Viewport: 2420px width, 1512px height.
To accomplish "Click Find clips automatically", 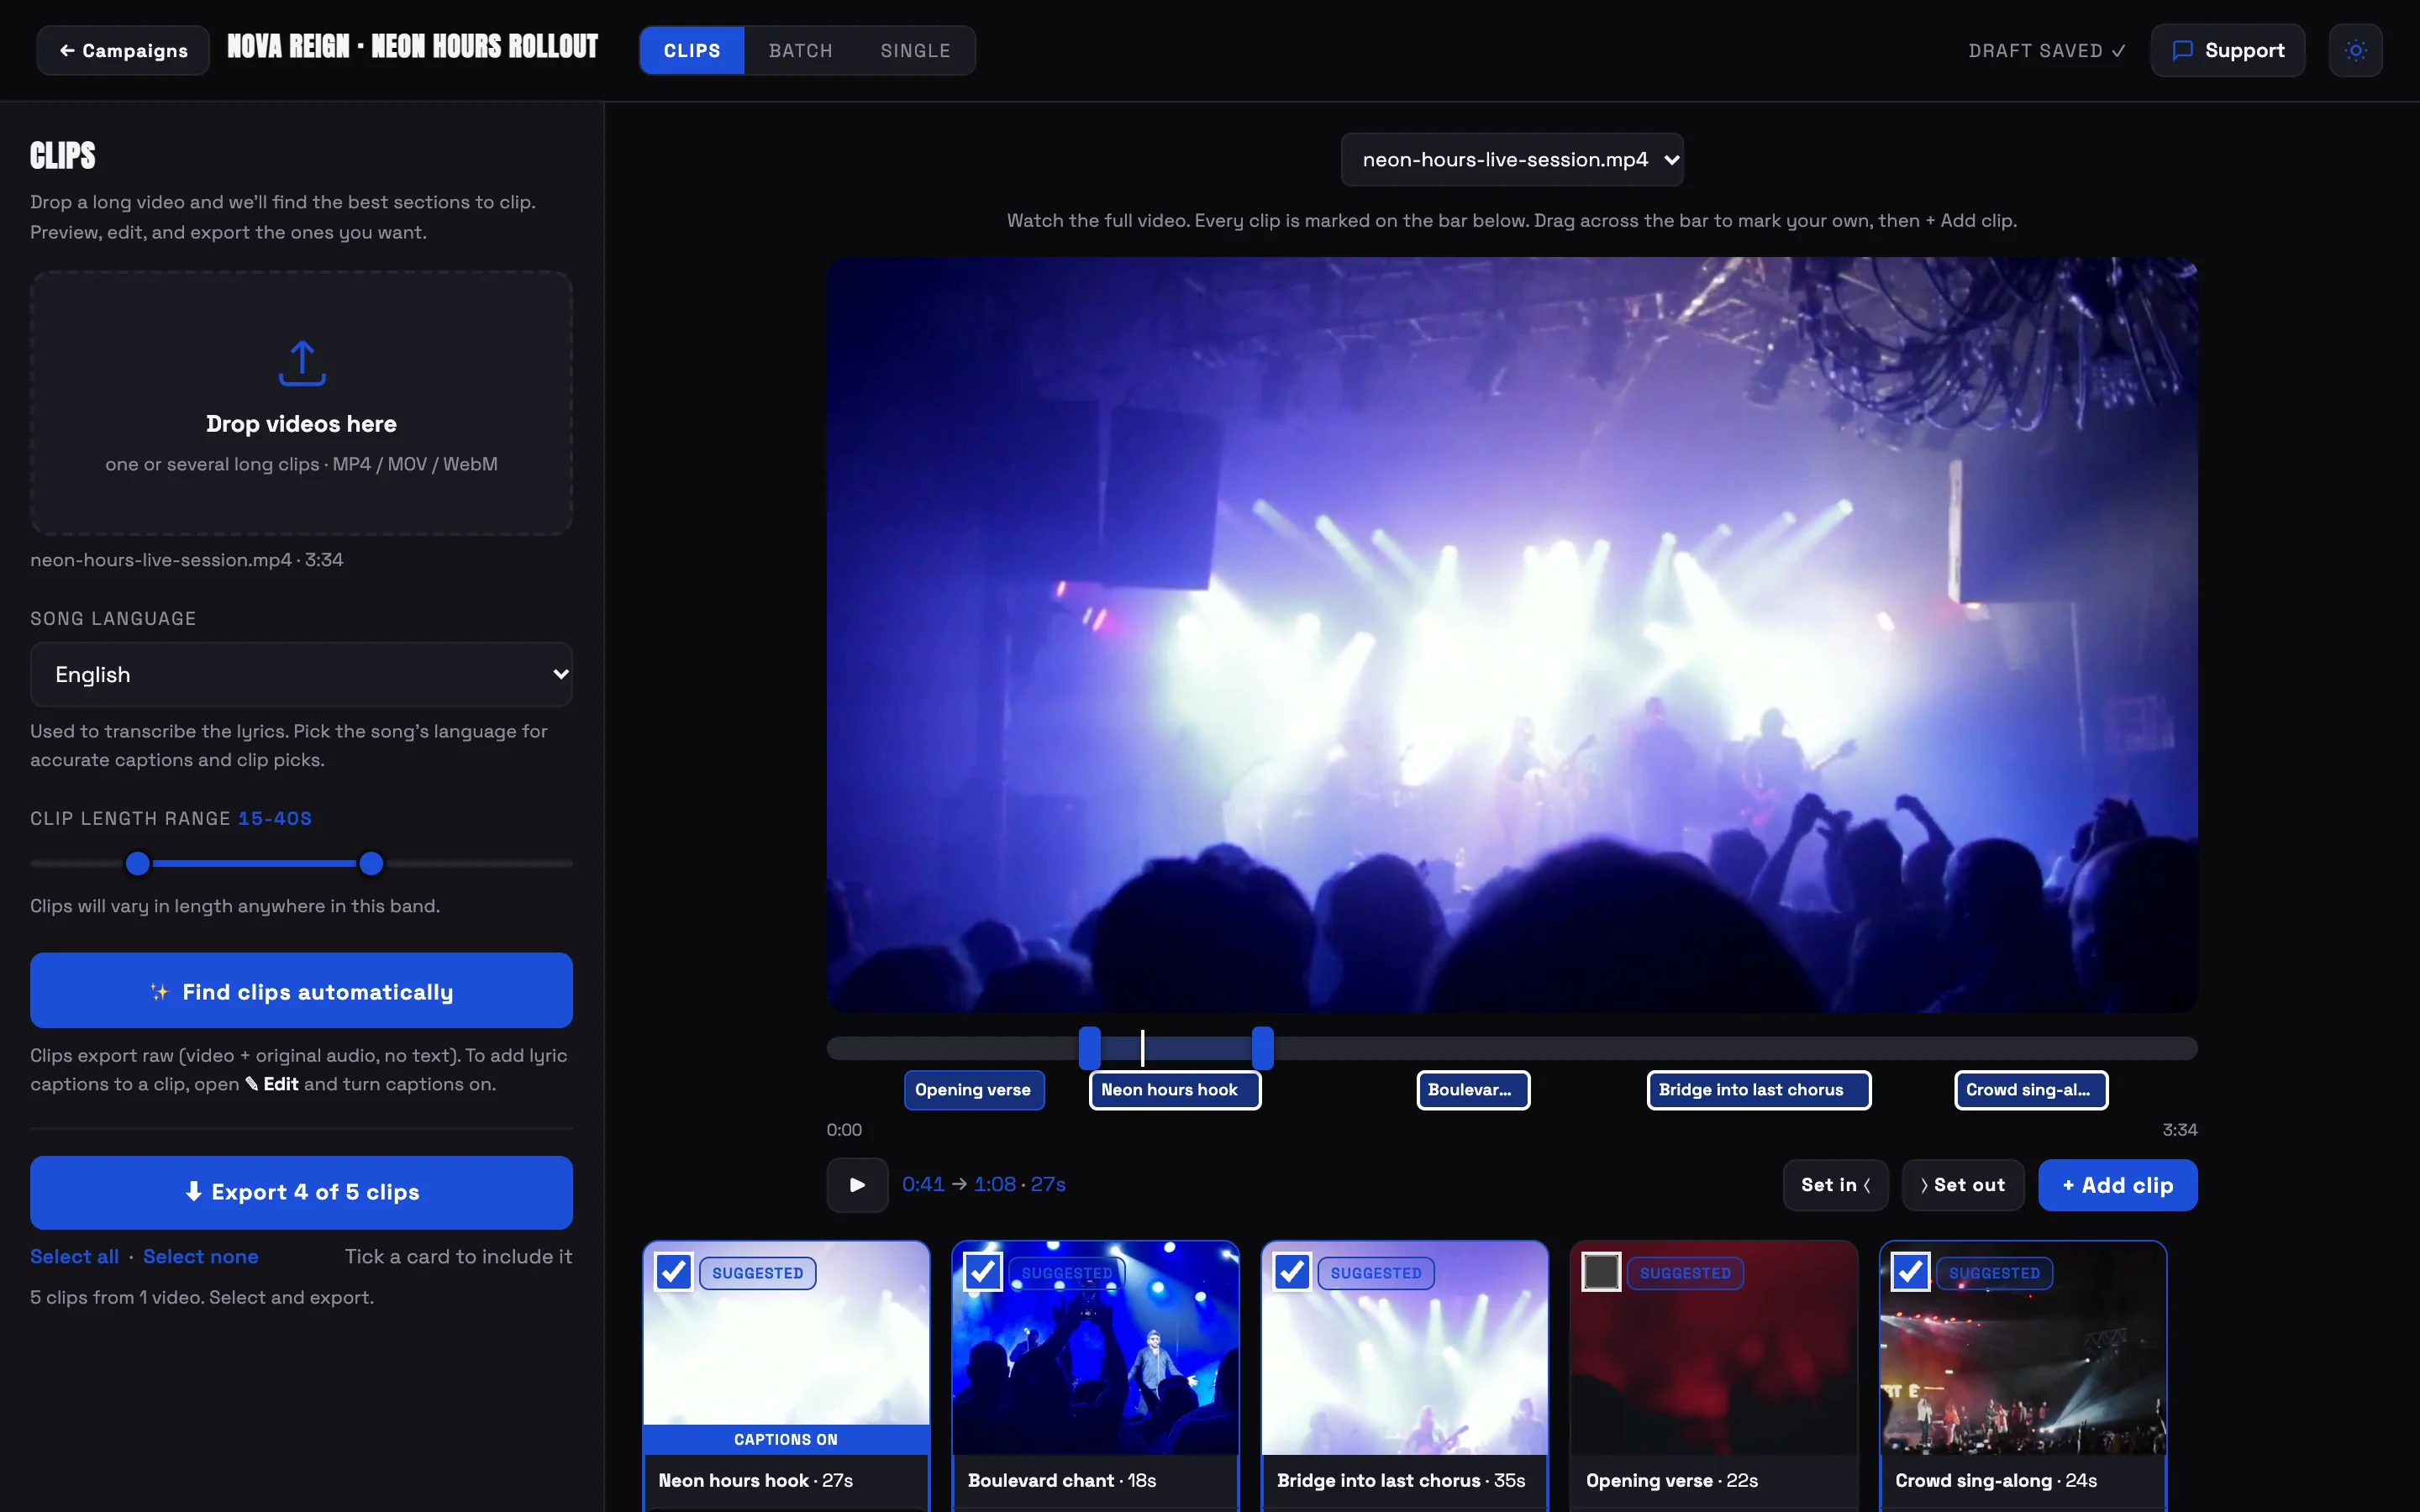I will pyautogui.click(x=301, y=991).
